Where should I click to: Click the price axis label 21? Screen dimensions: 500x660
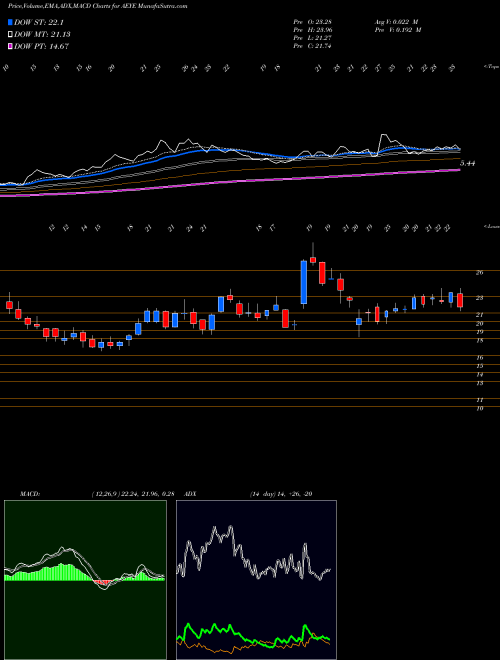coord(479,315)
